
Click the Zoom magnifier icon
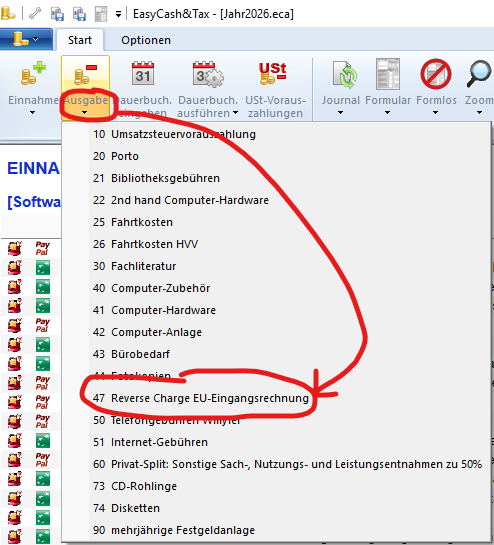(x=479, y=73)
